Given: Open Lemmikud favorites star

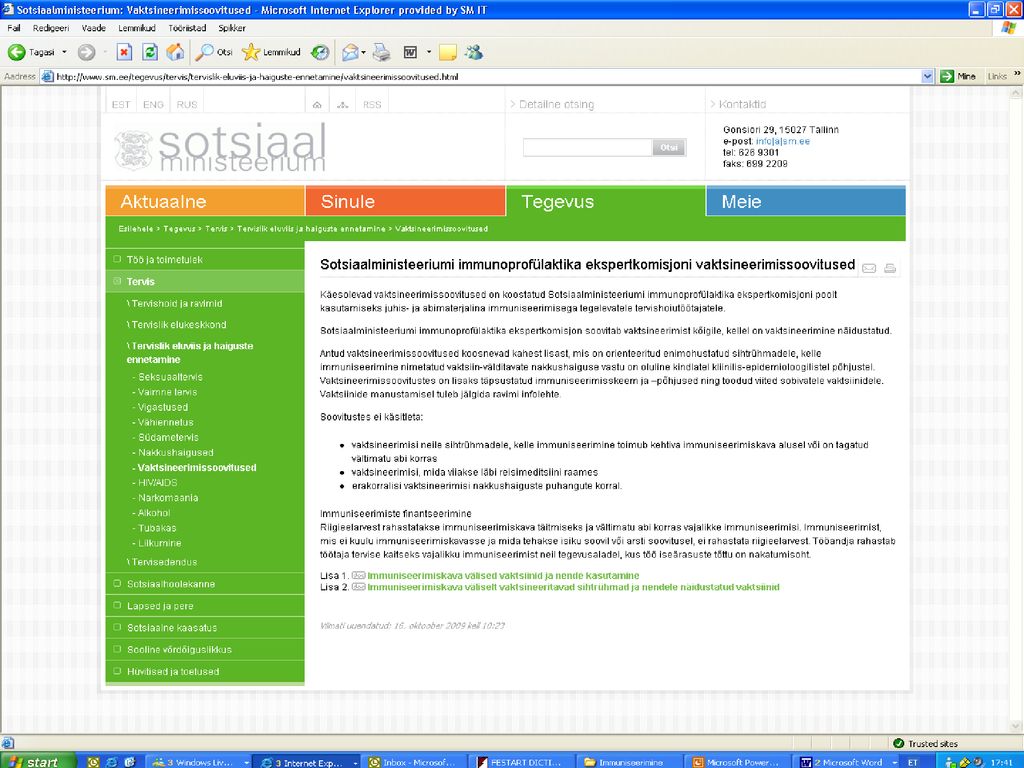Looking at the screenshot, I should click(270, 52).
